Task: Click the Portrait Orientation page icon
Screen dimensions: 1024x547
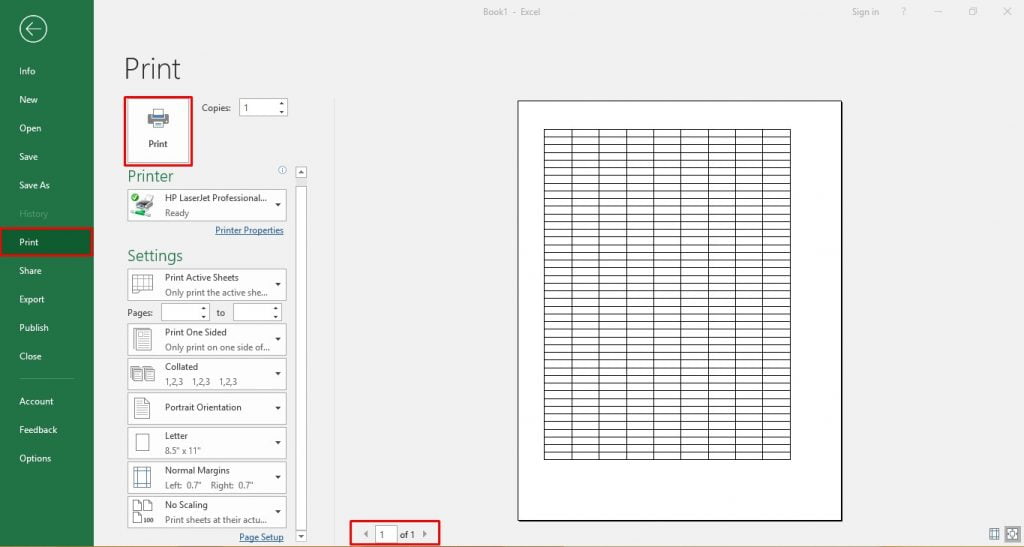Action: coord(142,408)
